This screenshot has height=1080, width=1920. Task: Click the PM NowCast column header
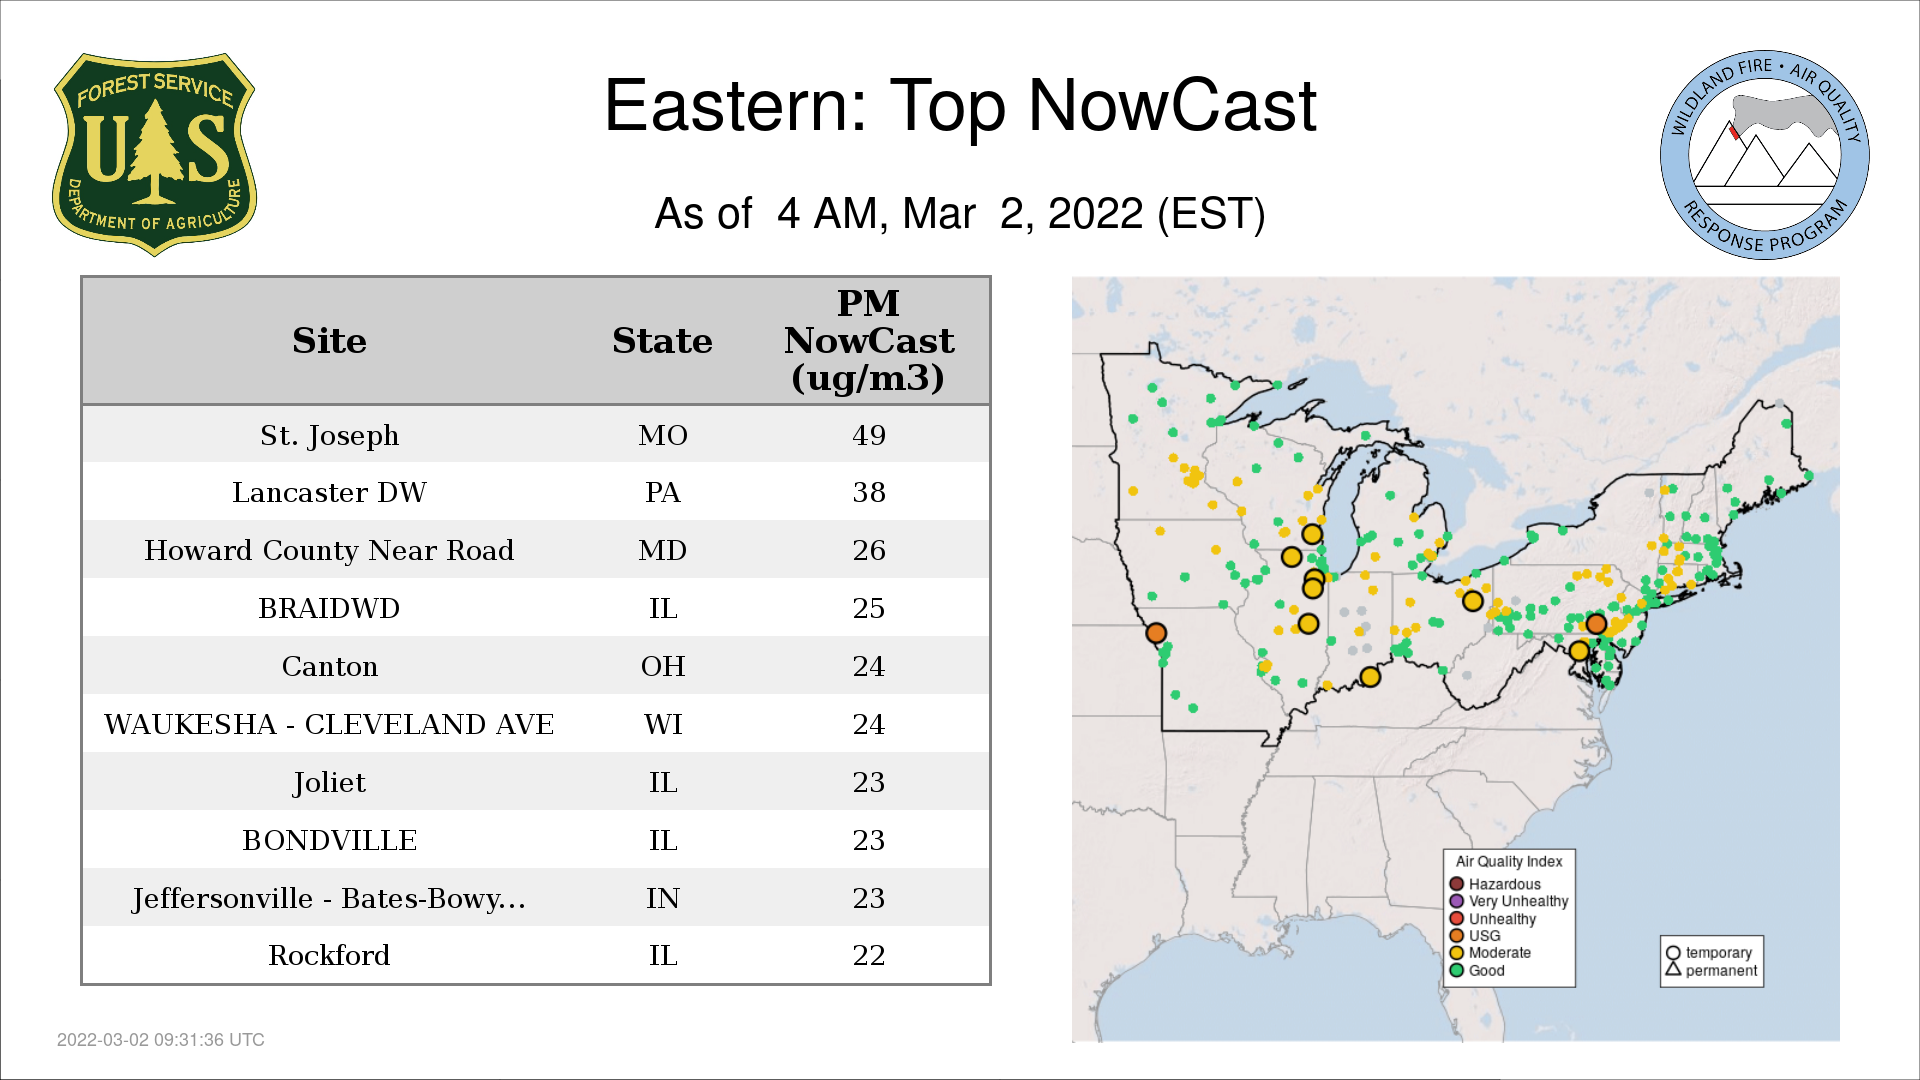pos(868,341)
